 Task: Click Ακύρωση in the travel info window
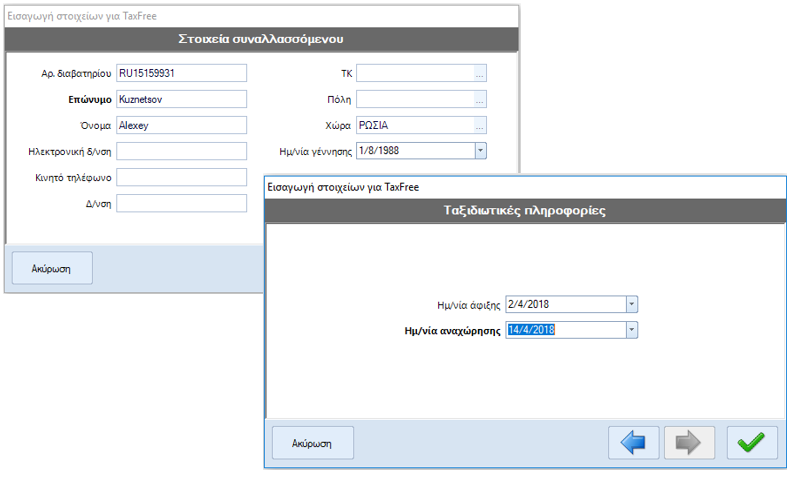coord(312,443)
